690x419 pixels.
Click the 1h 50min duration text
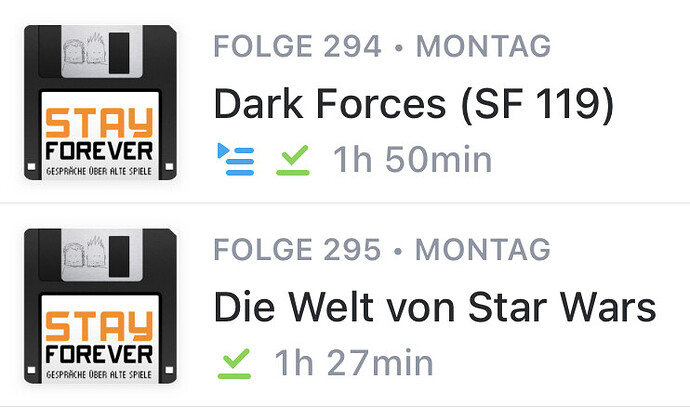(412, 159)
